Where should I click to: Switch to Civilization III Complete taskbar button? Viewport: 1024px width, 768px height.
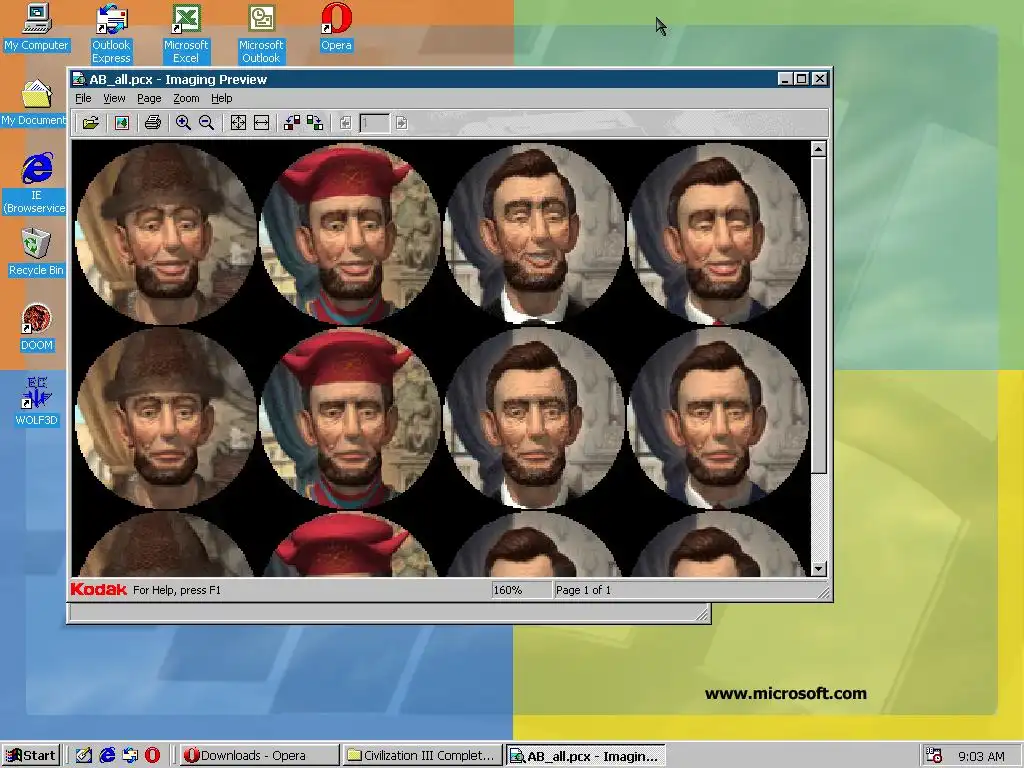[x=423, y=756]
